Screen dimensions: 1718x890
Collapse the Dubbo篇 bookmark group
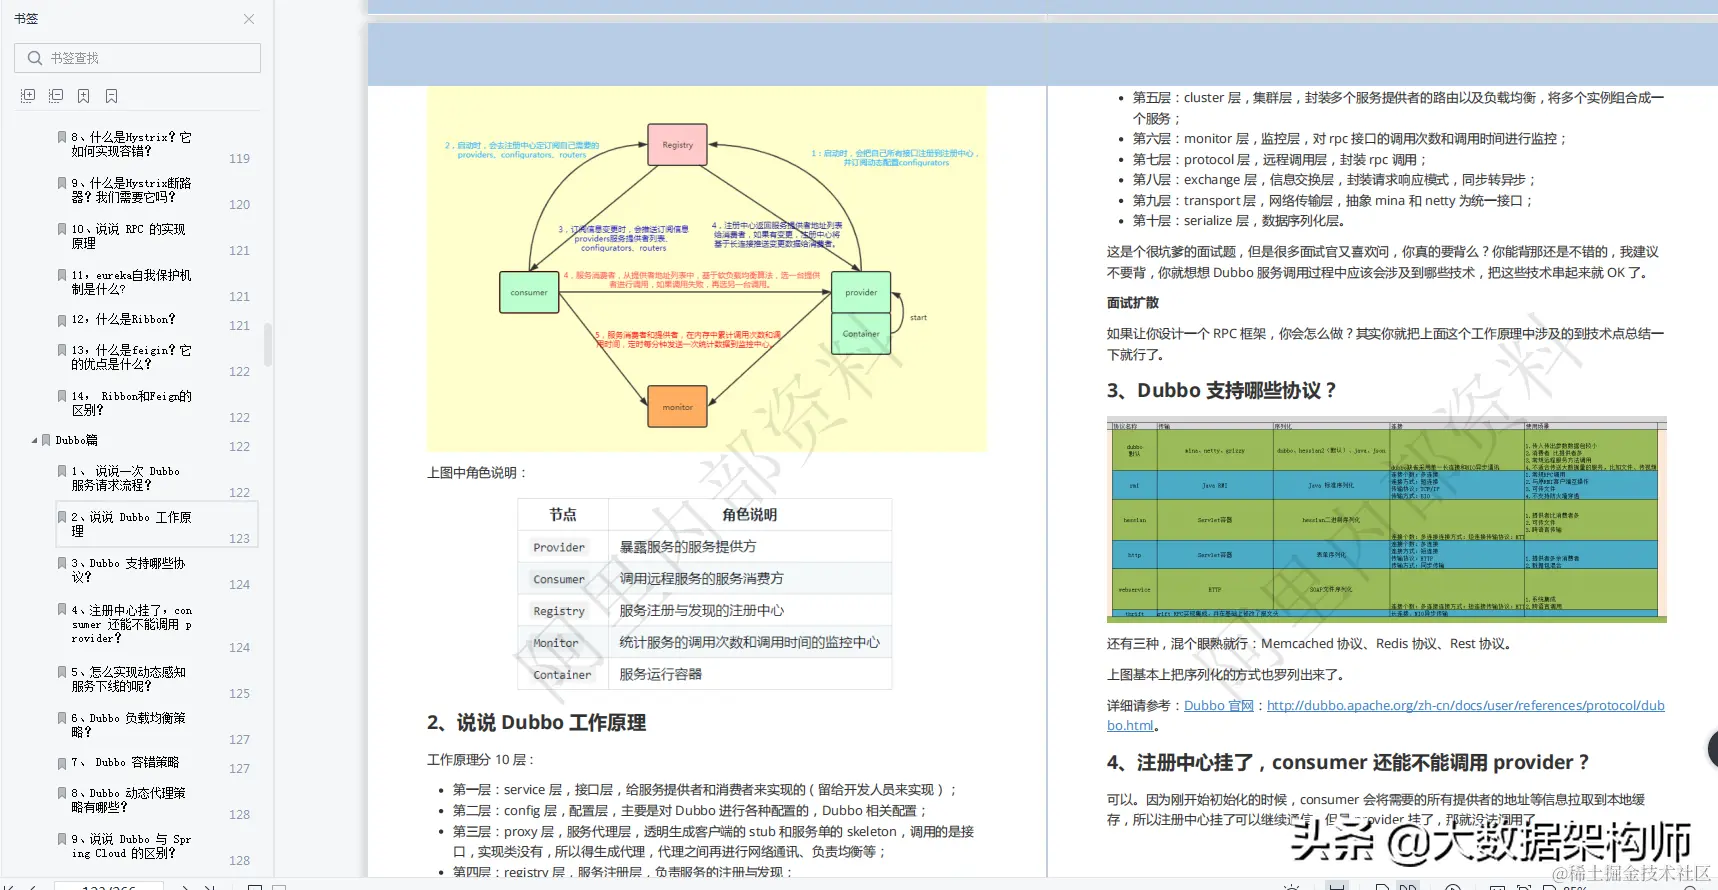[x=35, y=440]
